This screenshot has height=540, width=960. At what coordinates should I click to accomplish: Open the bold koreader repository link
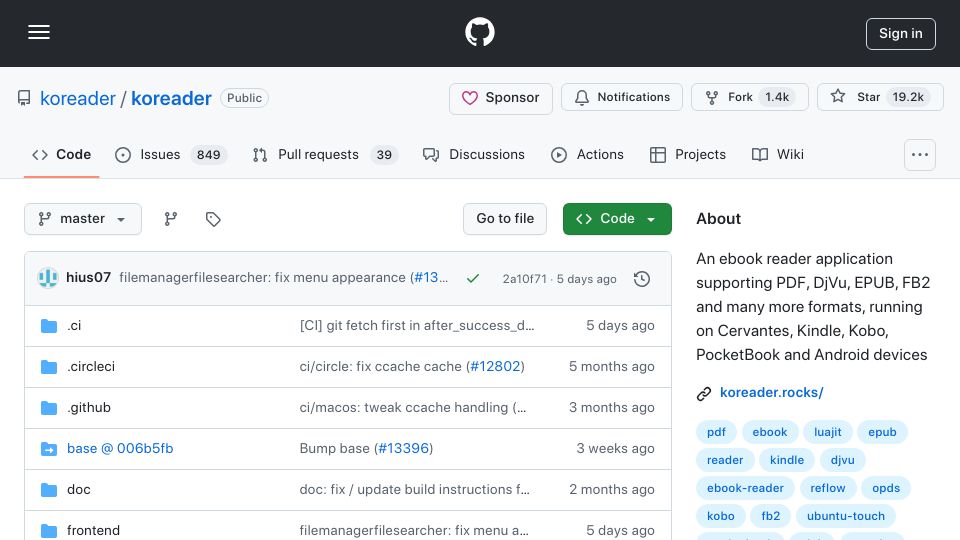point(171,98)
